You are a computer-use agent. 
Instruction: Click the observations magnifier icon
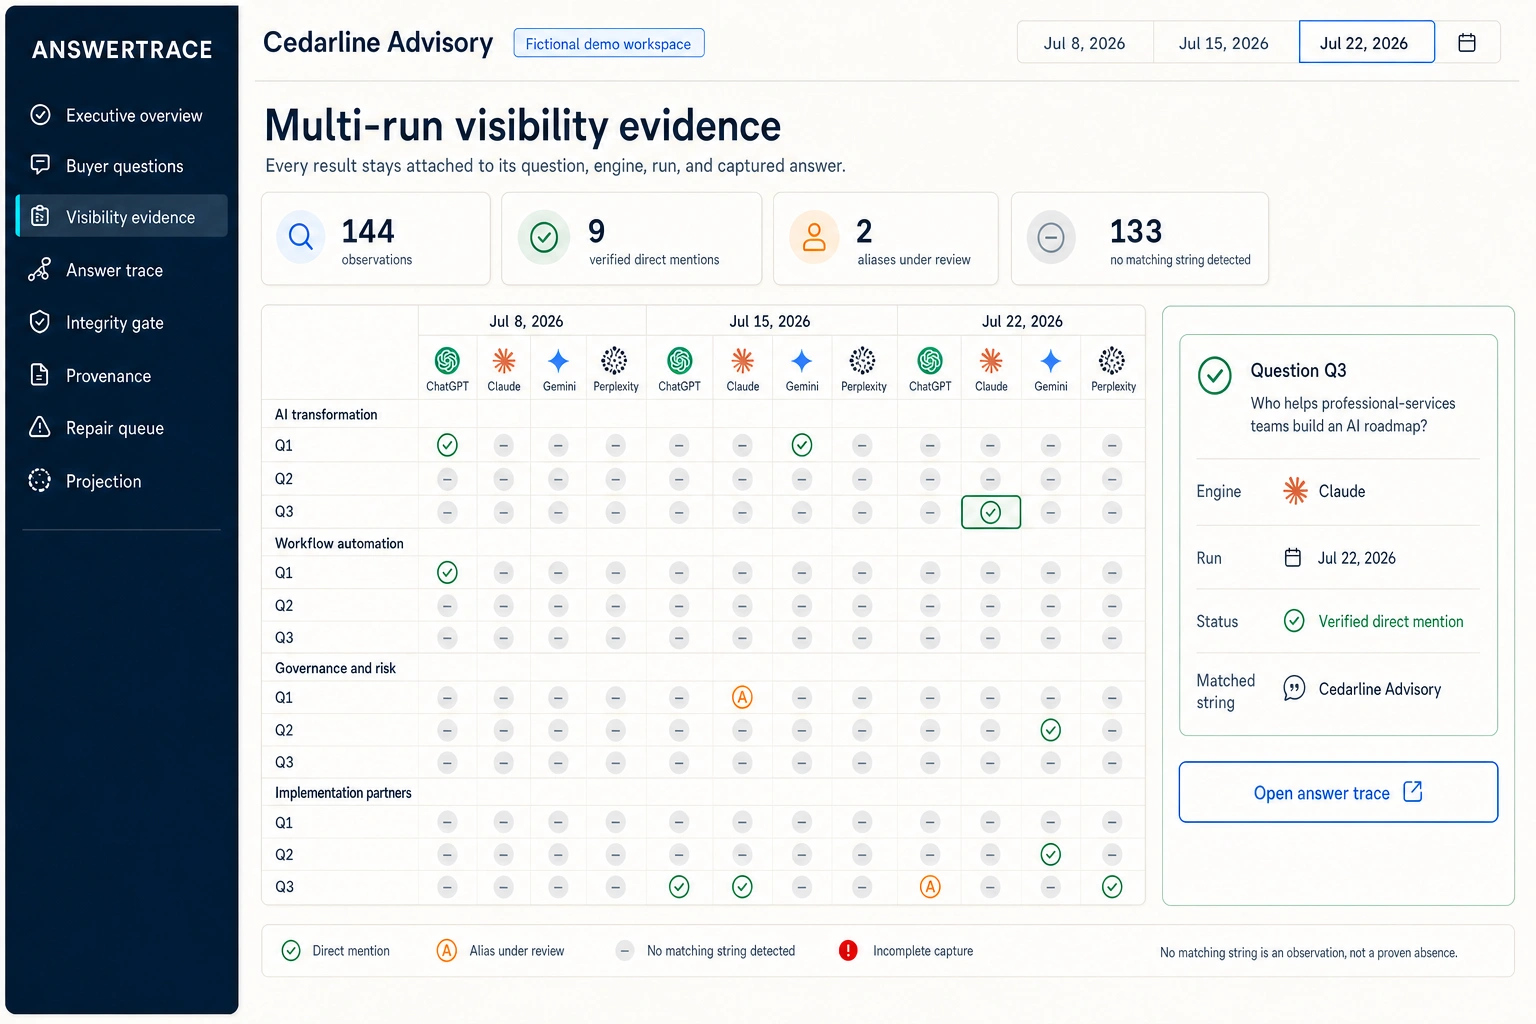(x=301, y=237)
